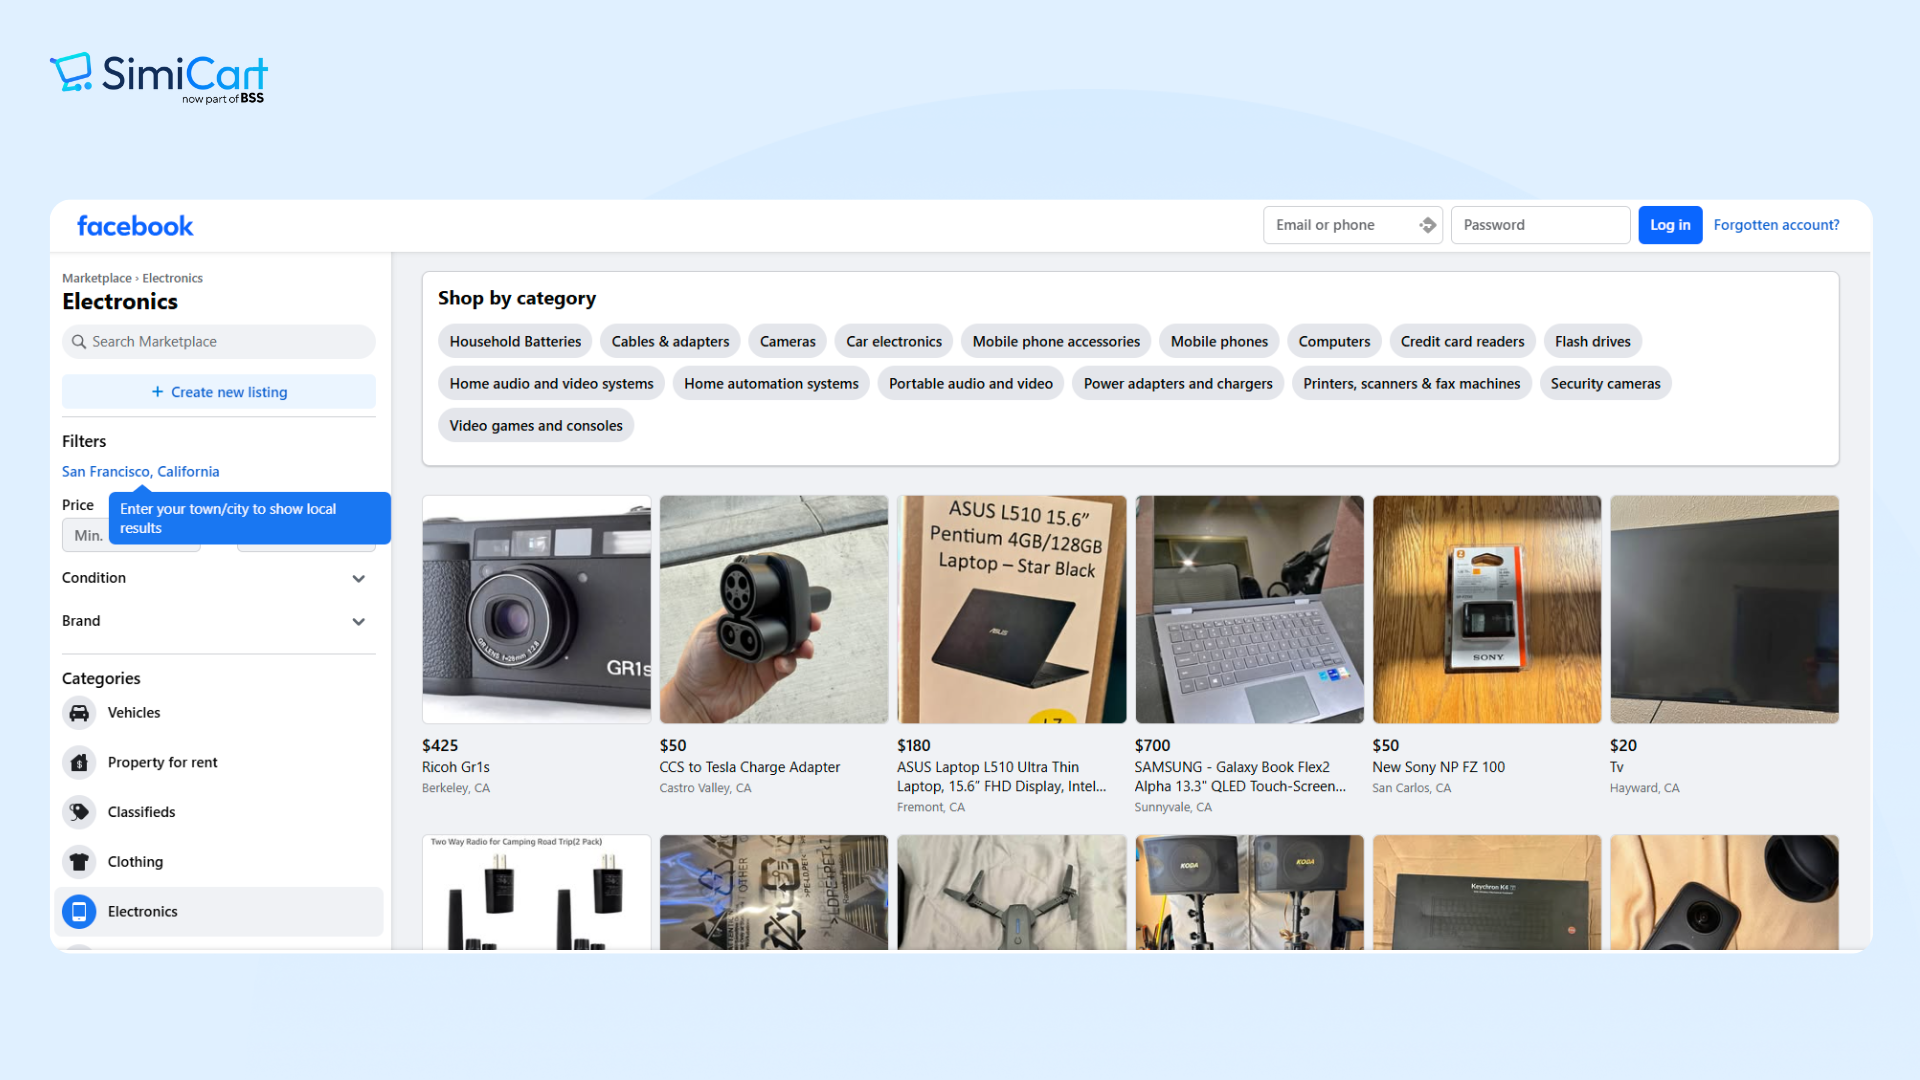The image size is (1920, 1080).
Task: Open the Ricoh Gr1s camera listing photo
Action: tap(536, 610)
